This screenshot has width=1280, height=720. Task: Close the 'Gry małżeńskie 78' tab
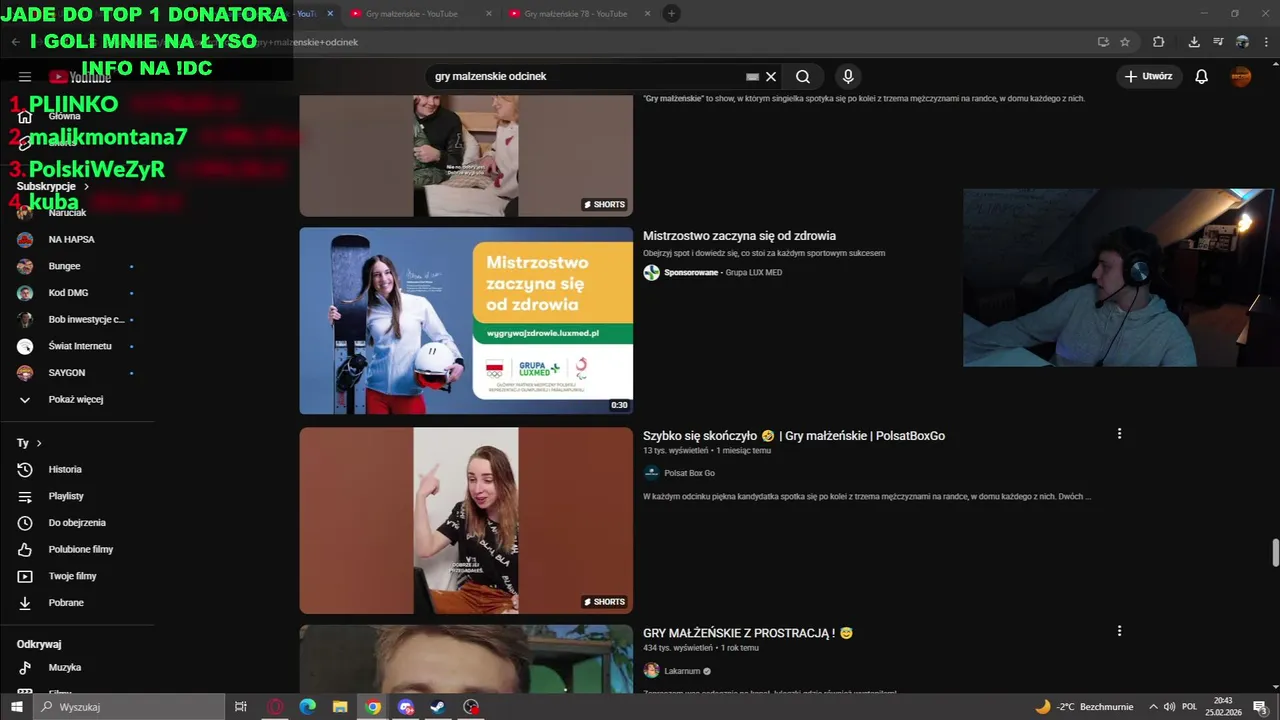coord(646,14)
